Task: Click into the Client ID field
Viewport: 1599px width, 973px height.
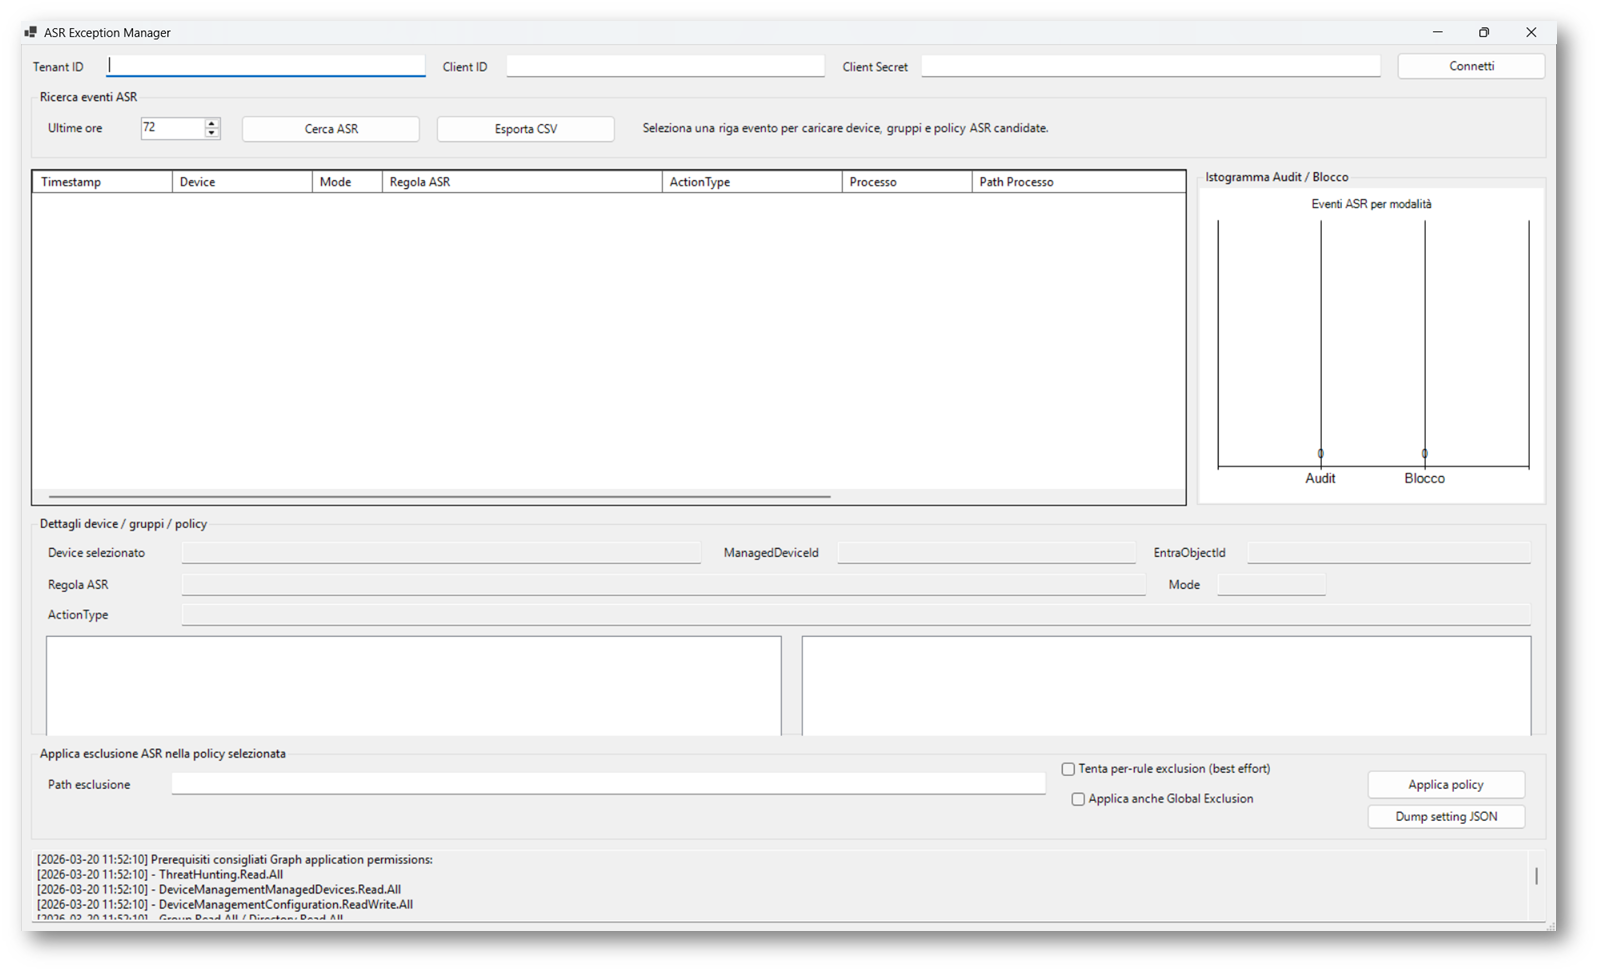Action: pos(665,66)
